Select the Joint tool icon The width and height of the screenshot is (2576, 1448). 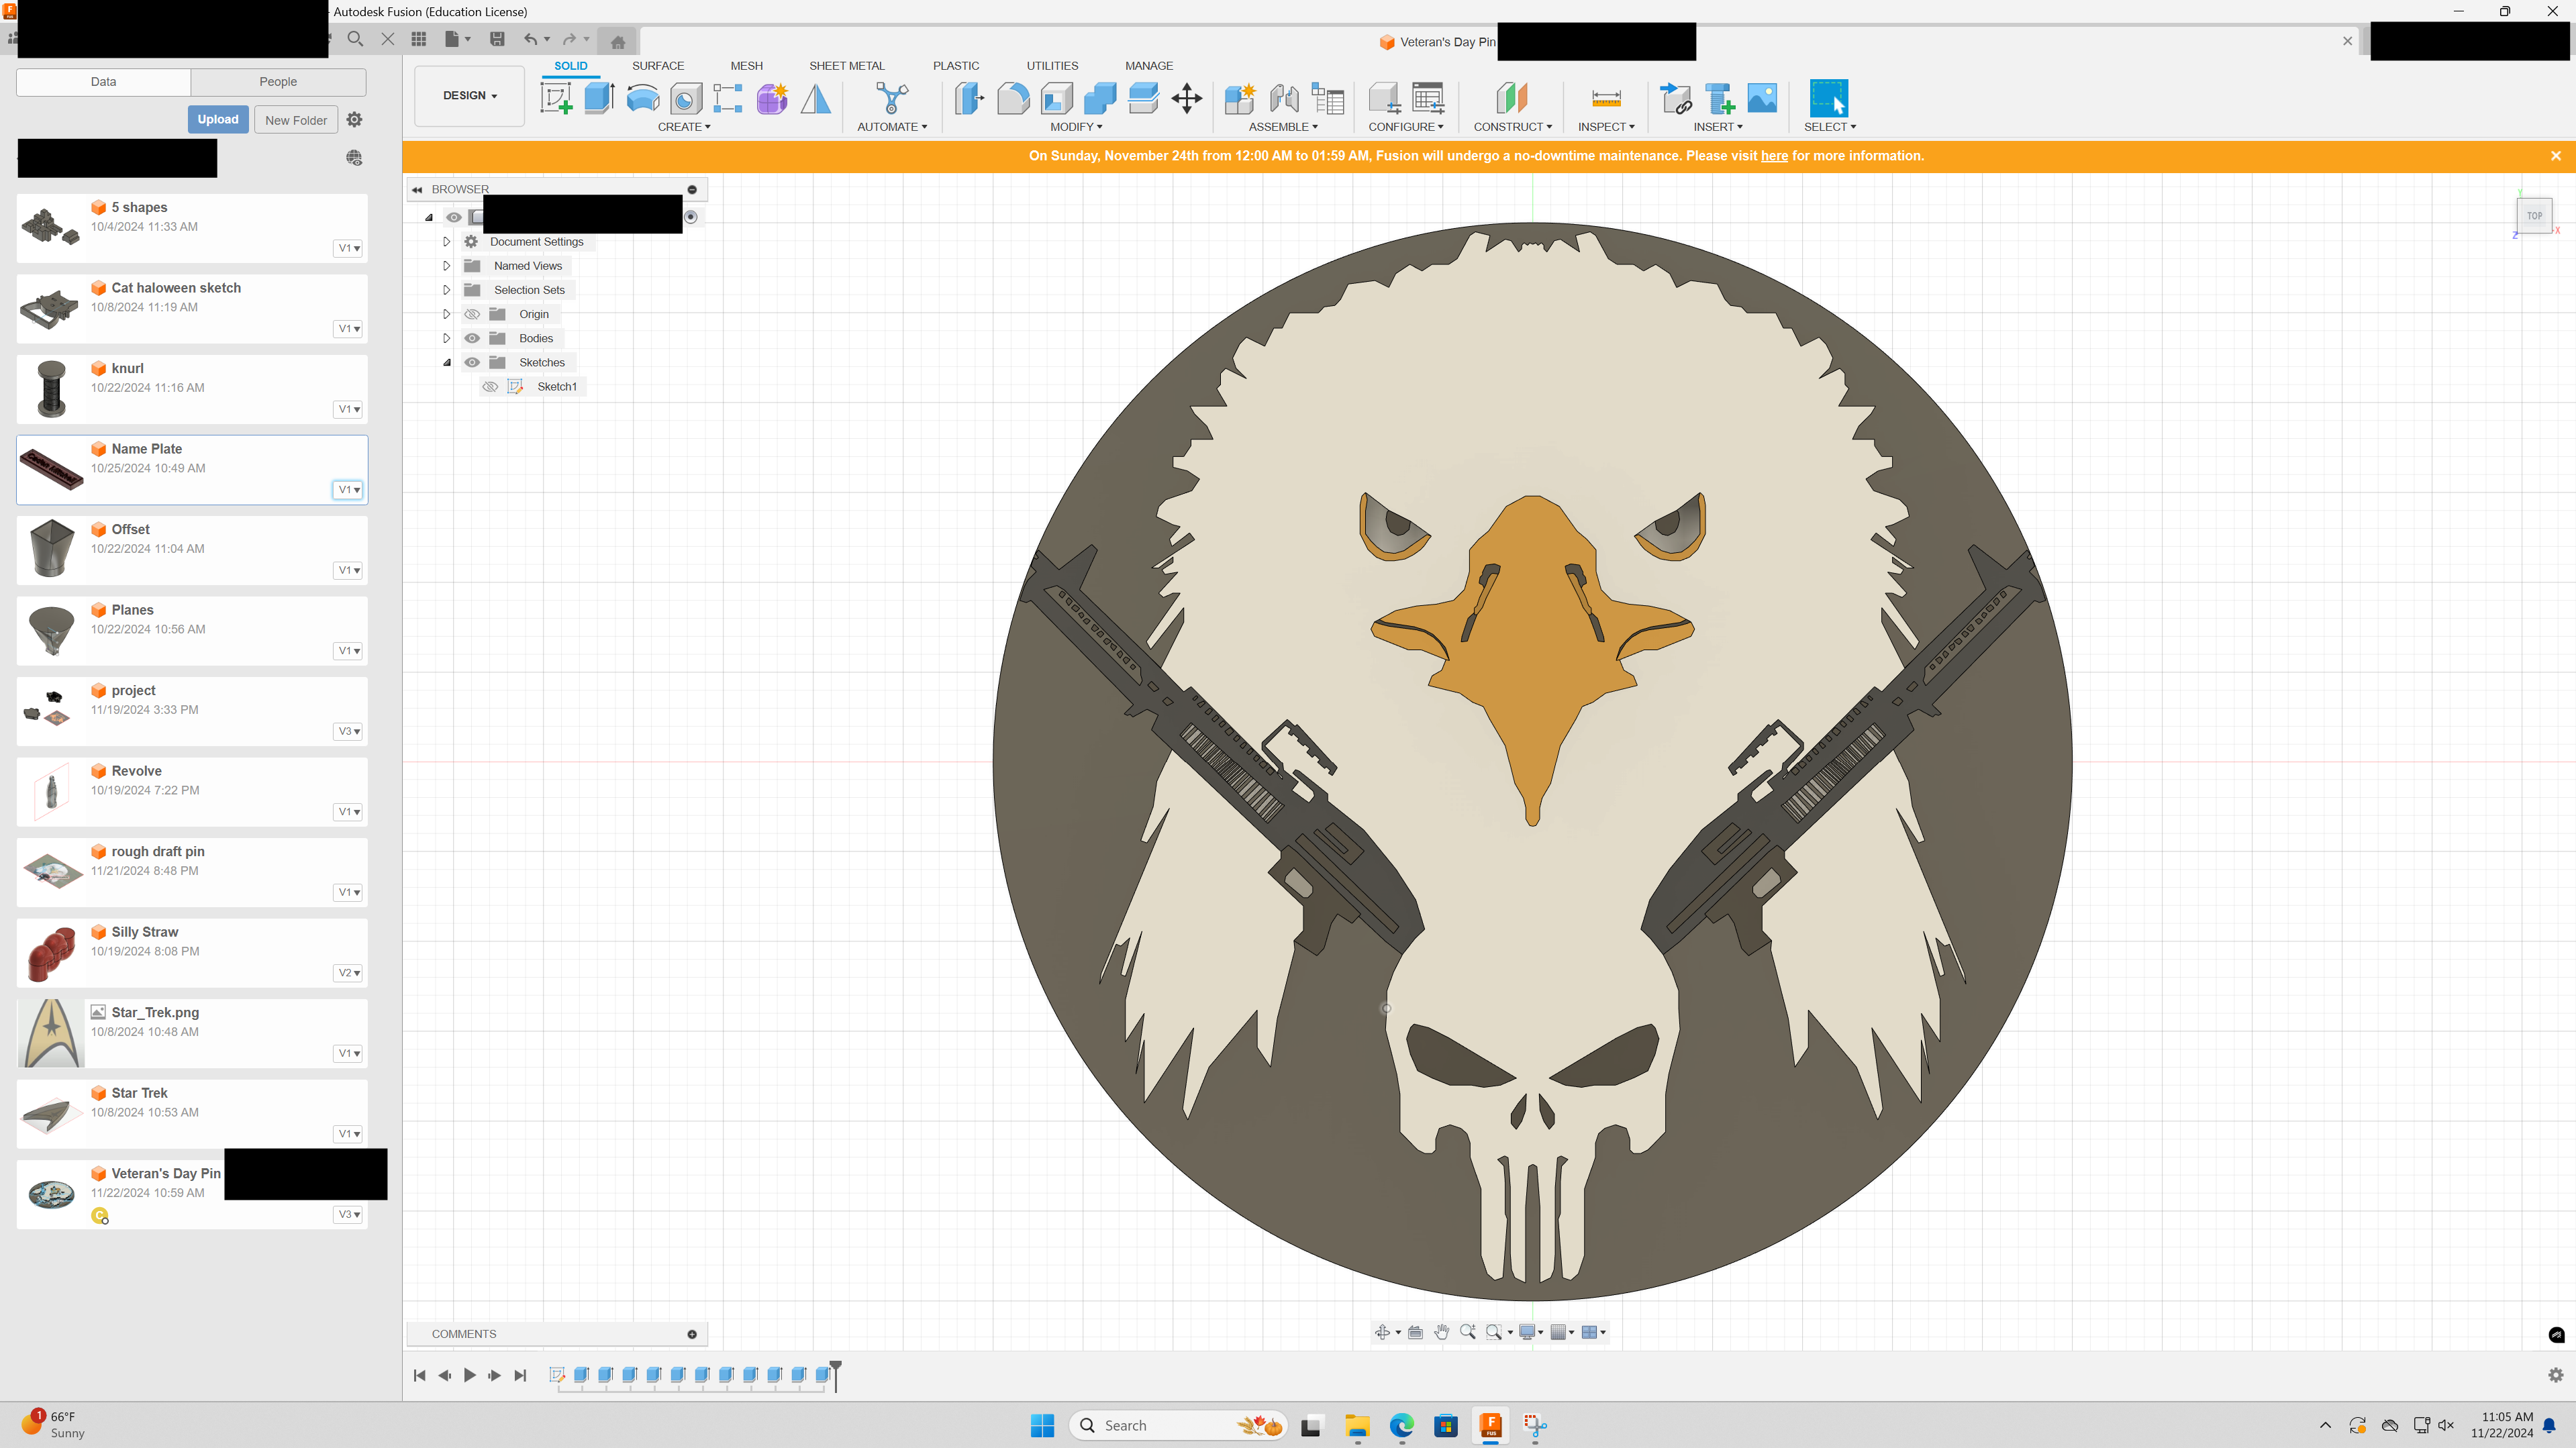pos(1284,98)
